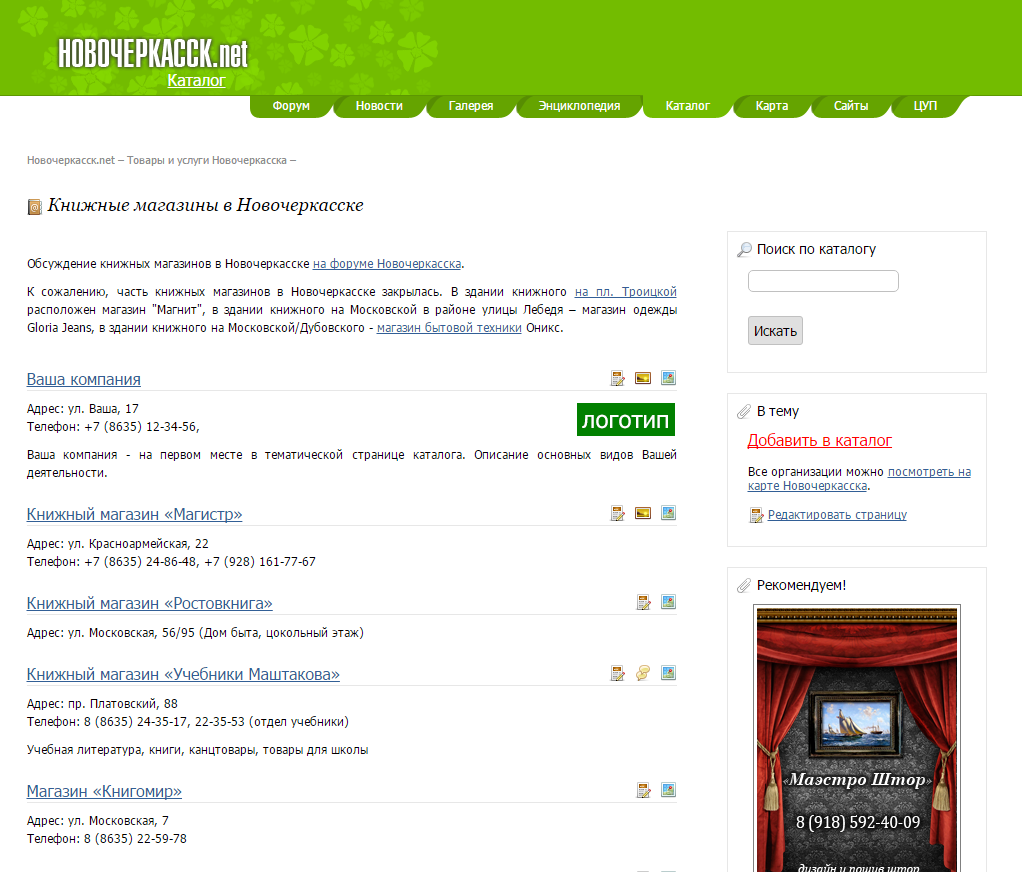Click the edit icon for «Ростовкнига» listing

645,602
